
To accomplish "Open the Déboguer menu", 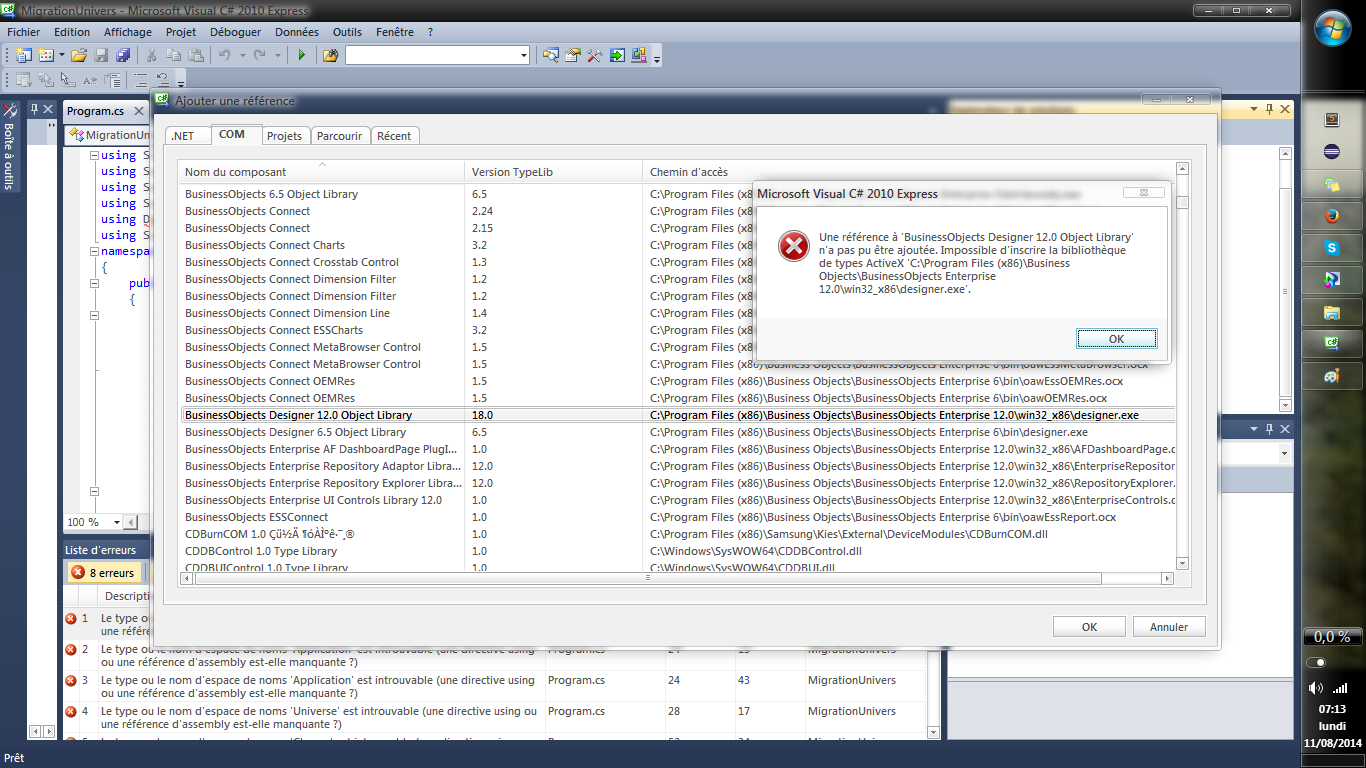I will 237,32.
